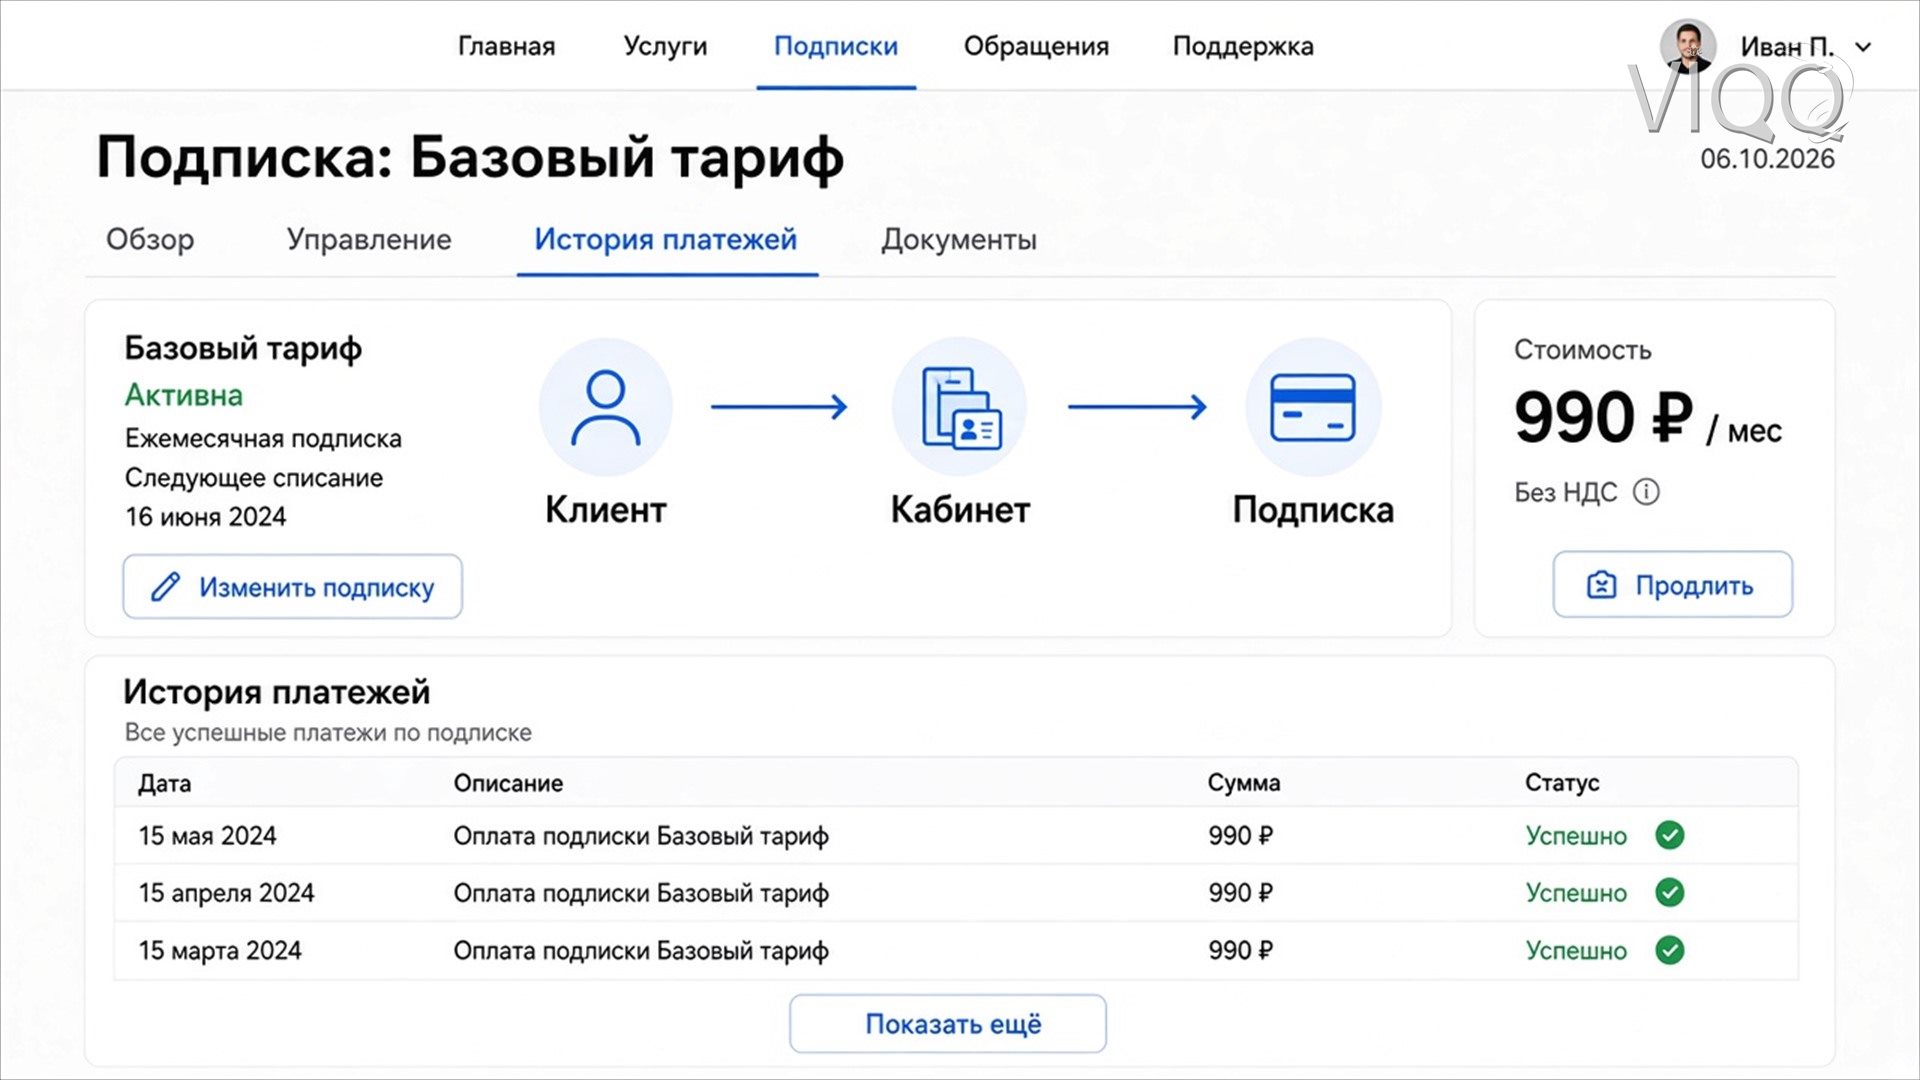This screenshot has height=1080, width=1920.
Task: Click the payment description for 15 мая 2024
Action: point(641,836)
